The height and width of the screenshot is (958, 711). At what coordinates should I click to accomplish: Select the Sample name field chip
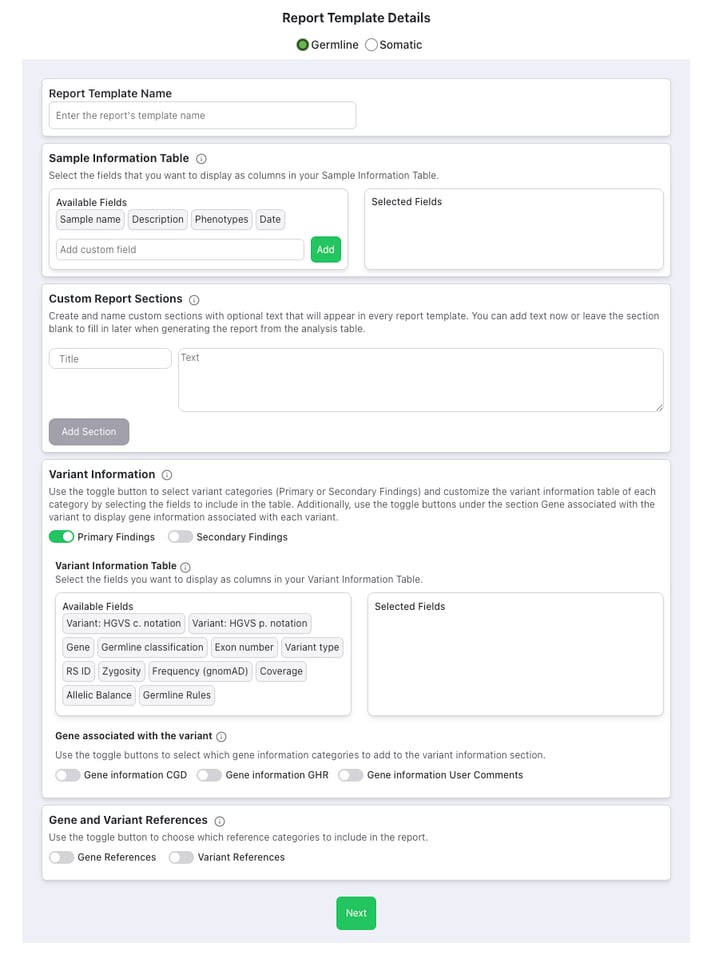point(90,219)
